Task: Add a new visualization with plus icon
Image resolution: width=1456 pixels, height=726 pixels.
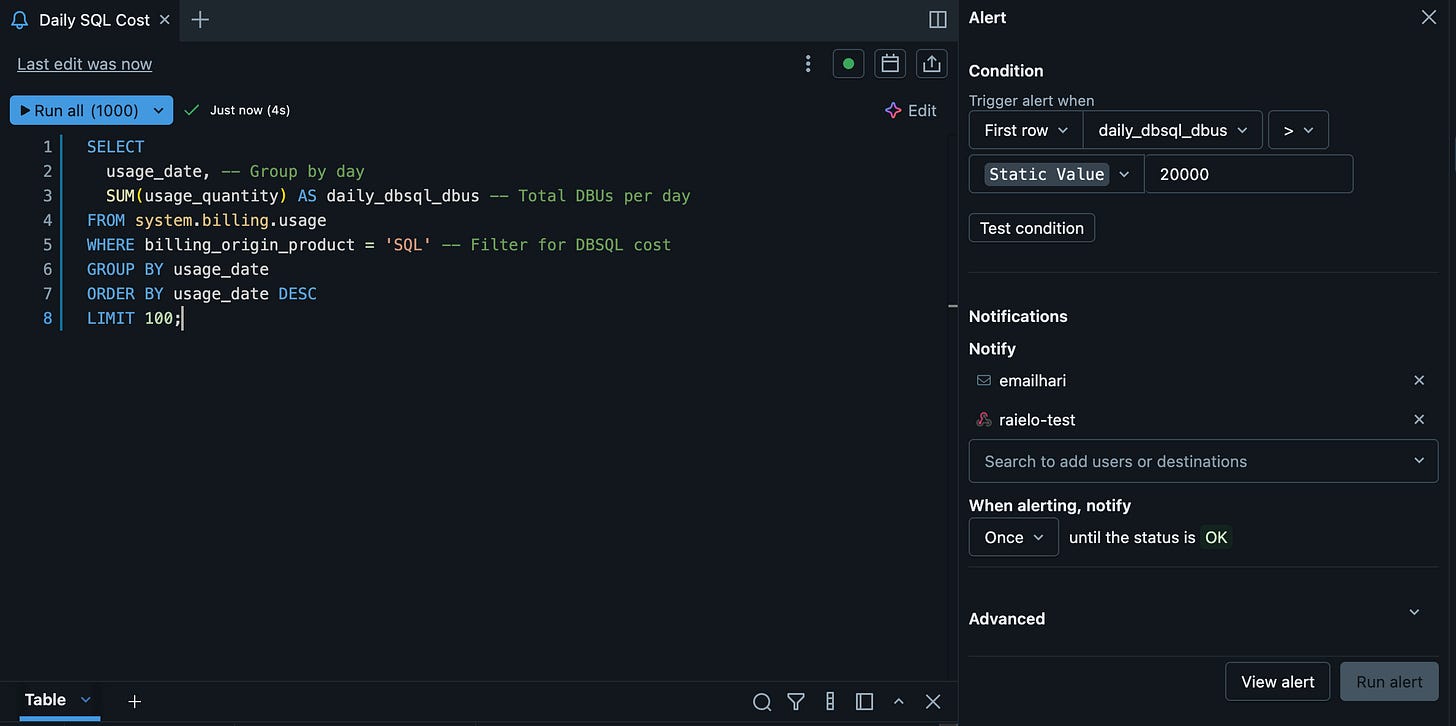Action: [135, 701]
